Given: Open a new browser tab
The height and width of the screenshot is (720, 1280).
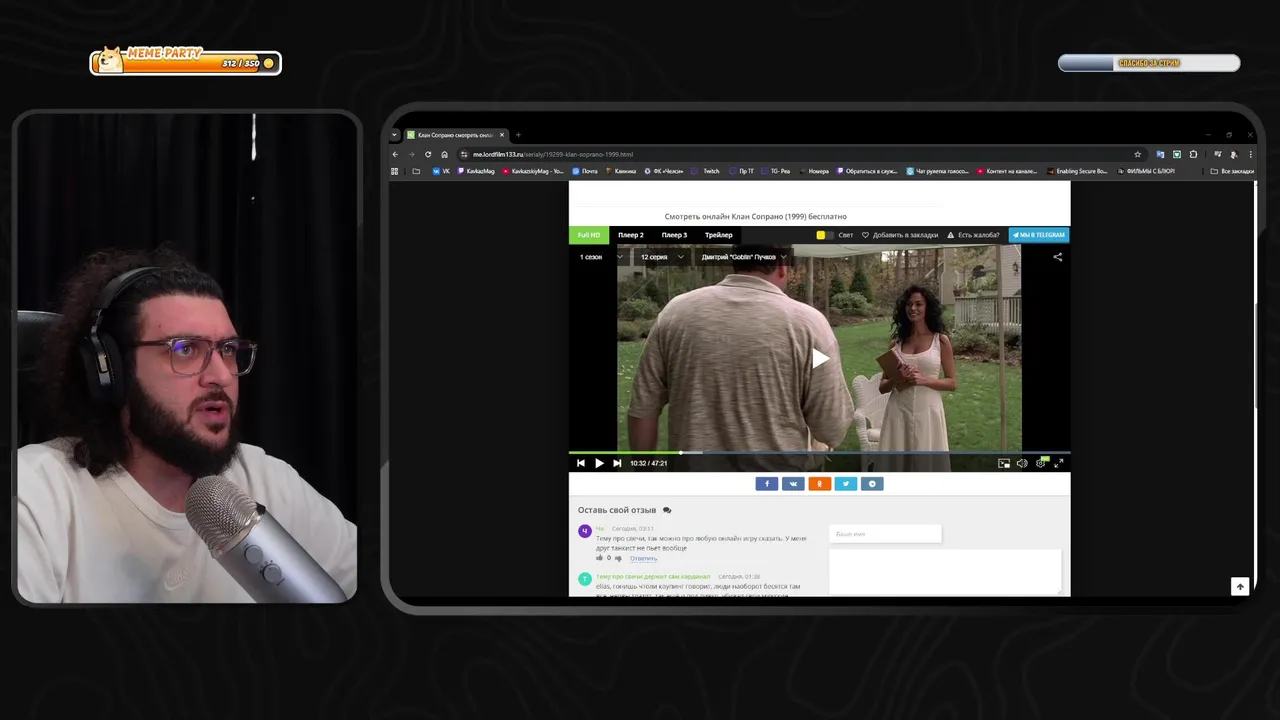Looking at the screenshot, I should pyautogui.click(x=518, y=135).
